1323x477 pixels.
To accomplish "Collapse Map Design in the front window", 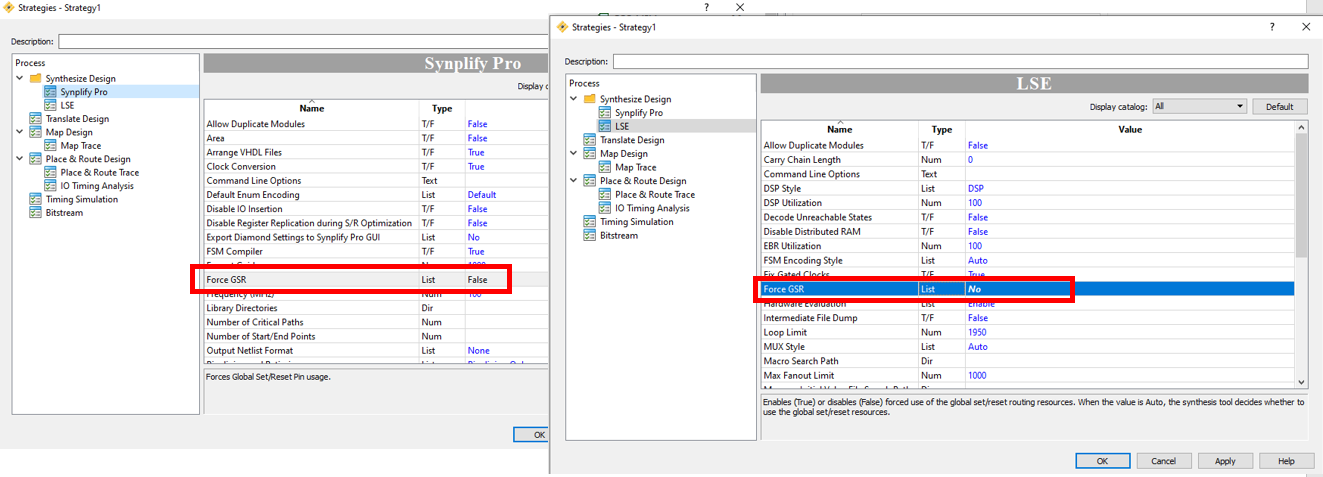I will point(574,154).
